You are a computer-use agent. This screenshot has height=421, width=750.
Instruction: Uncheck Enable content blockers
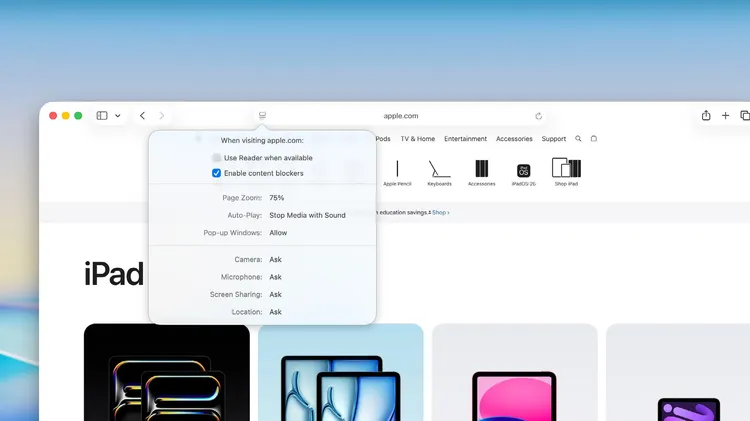(217, 173)
